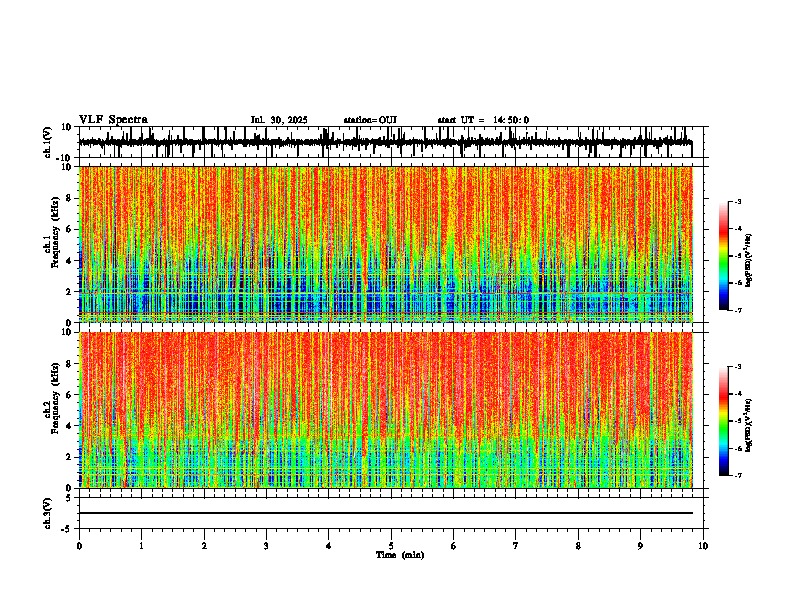Click time axis tick label "0"
Viewport: 792px width, 612px height.
click(x=79, y=546)
